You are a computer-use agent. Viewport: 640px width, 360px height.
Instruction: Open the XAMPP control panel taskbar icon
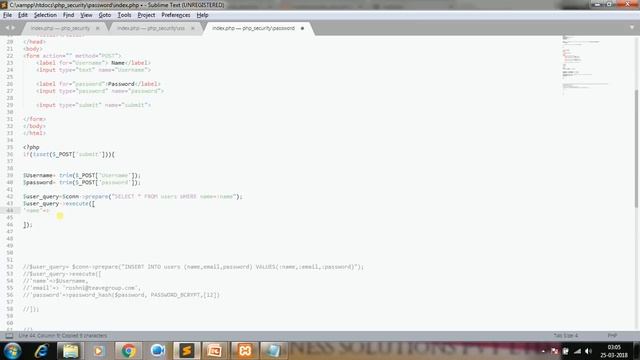point(244,351)
